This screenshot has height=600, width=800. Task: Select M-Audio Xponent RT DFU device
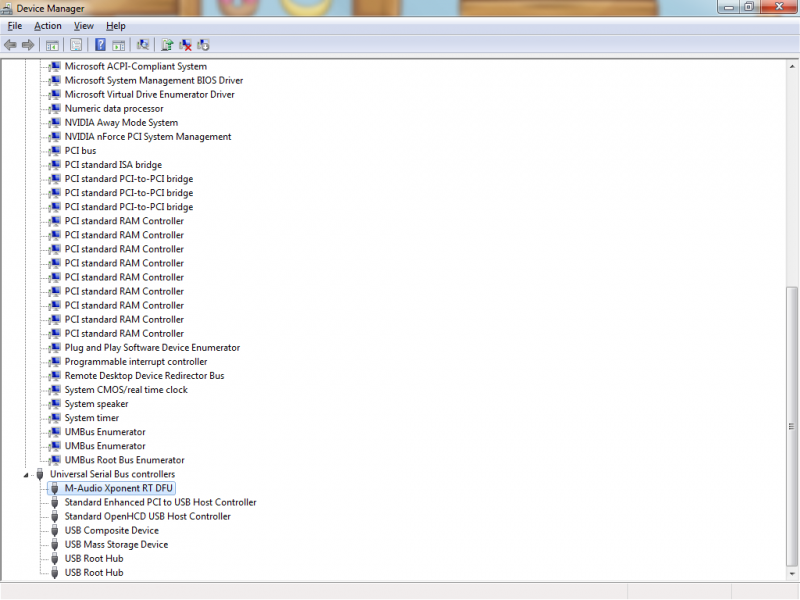click(x=118, y=488)
